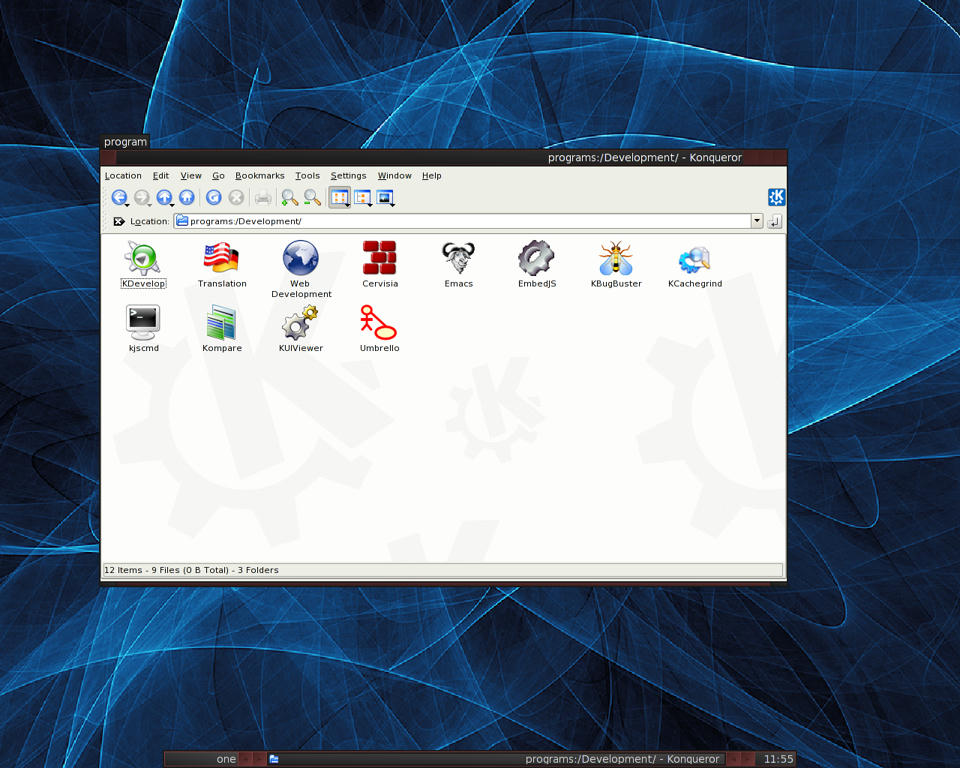
Task: Go to the Home location icon
Action: pyautogui.click(x=187, y=197)
